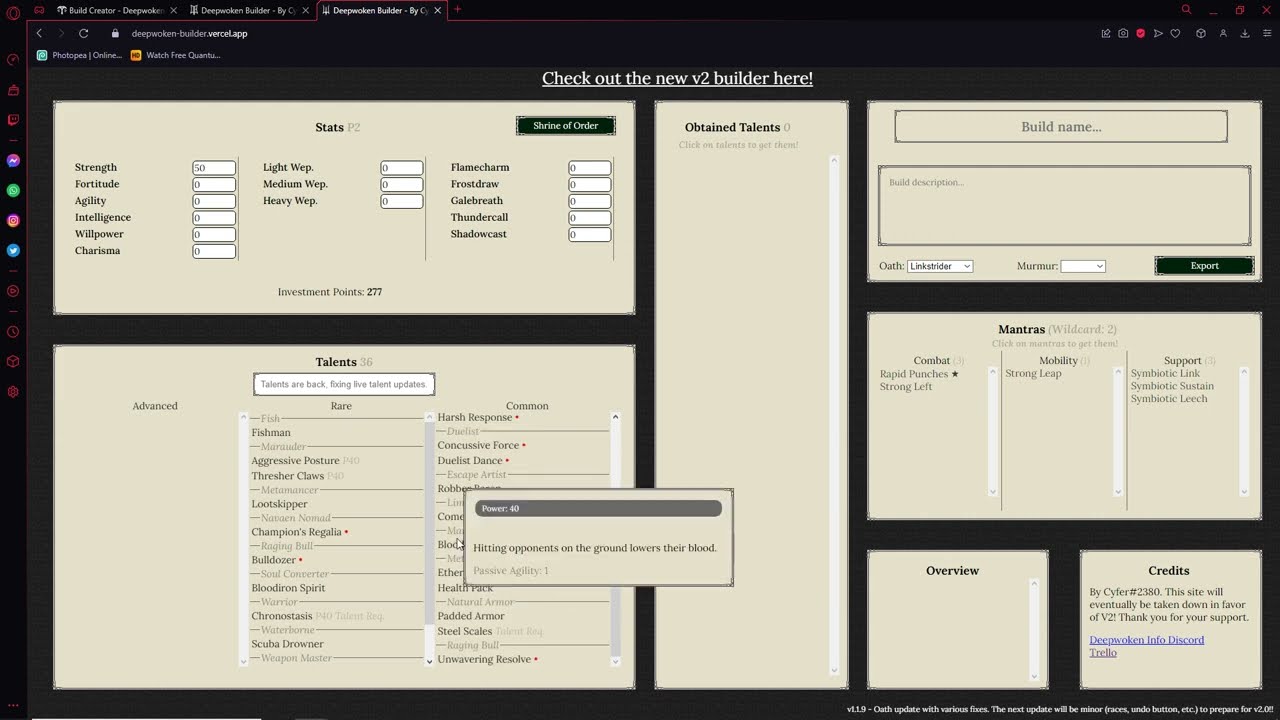Open the Oath dropdown
Screen dimensions: 1280x720
click(x=940, y=266)
